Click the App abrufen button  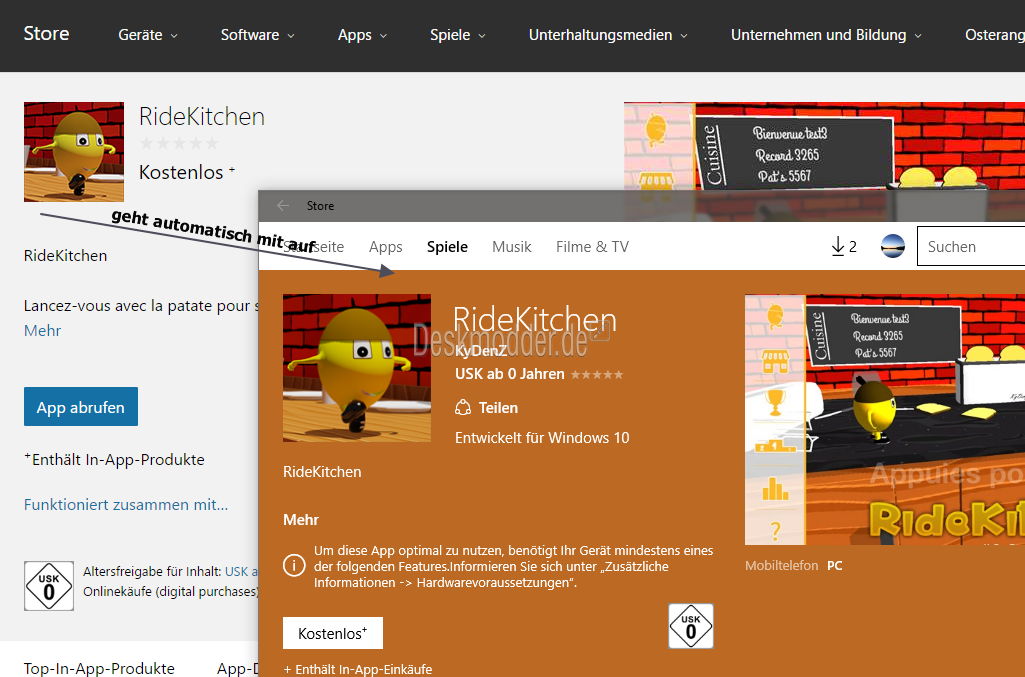point(81,406)
